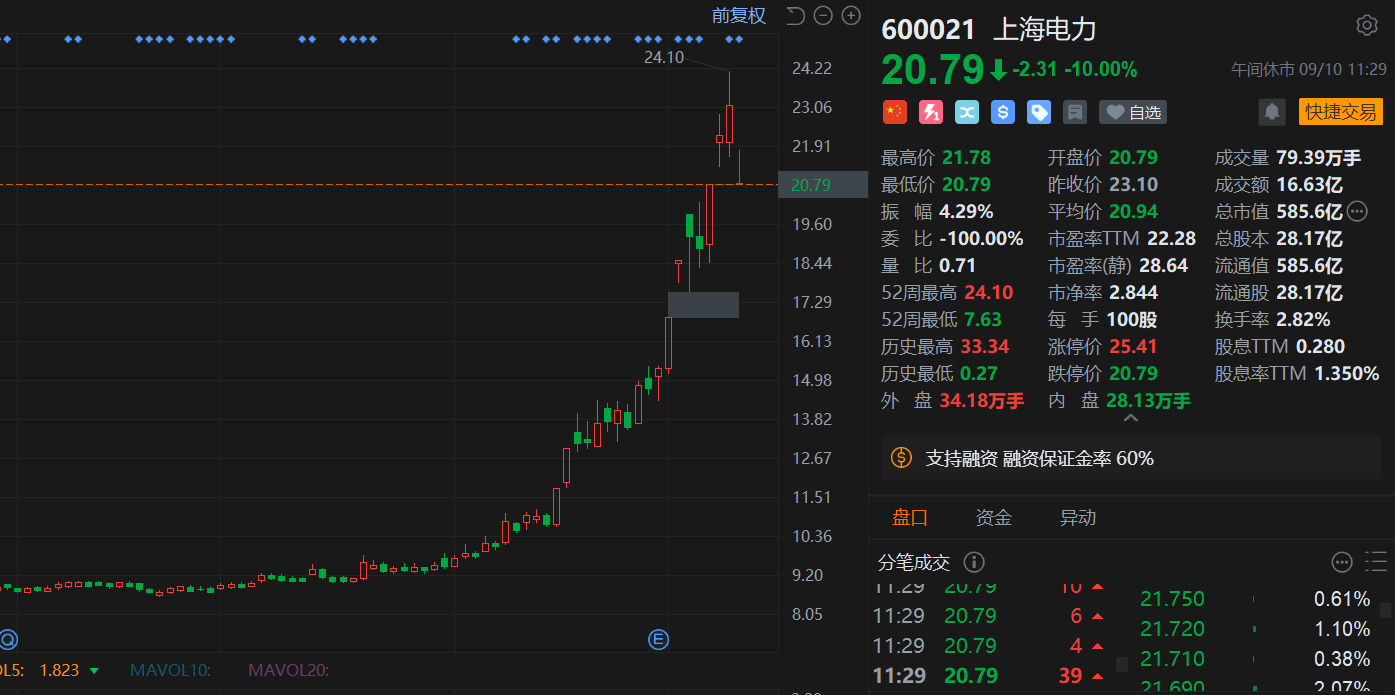Click the price distribution scrollbar thumb

pos(1386,610)
